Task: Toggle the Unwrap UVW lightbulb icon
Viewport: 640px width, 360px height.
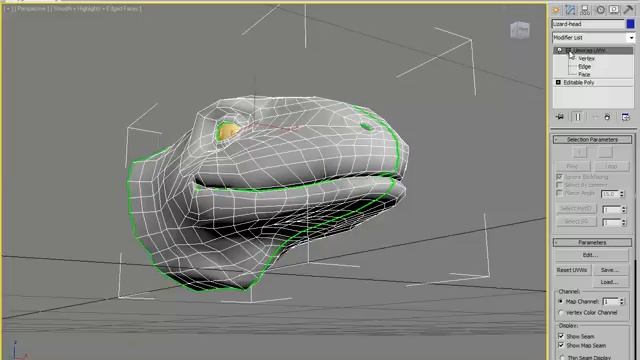Action: pyautogui.click(x=559, y=50)
